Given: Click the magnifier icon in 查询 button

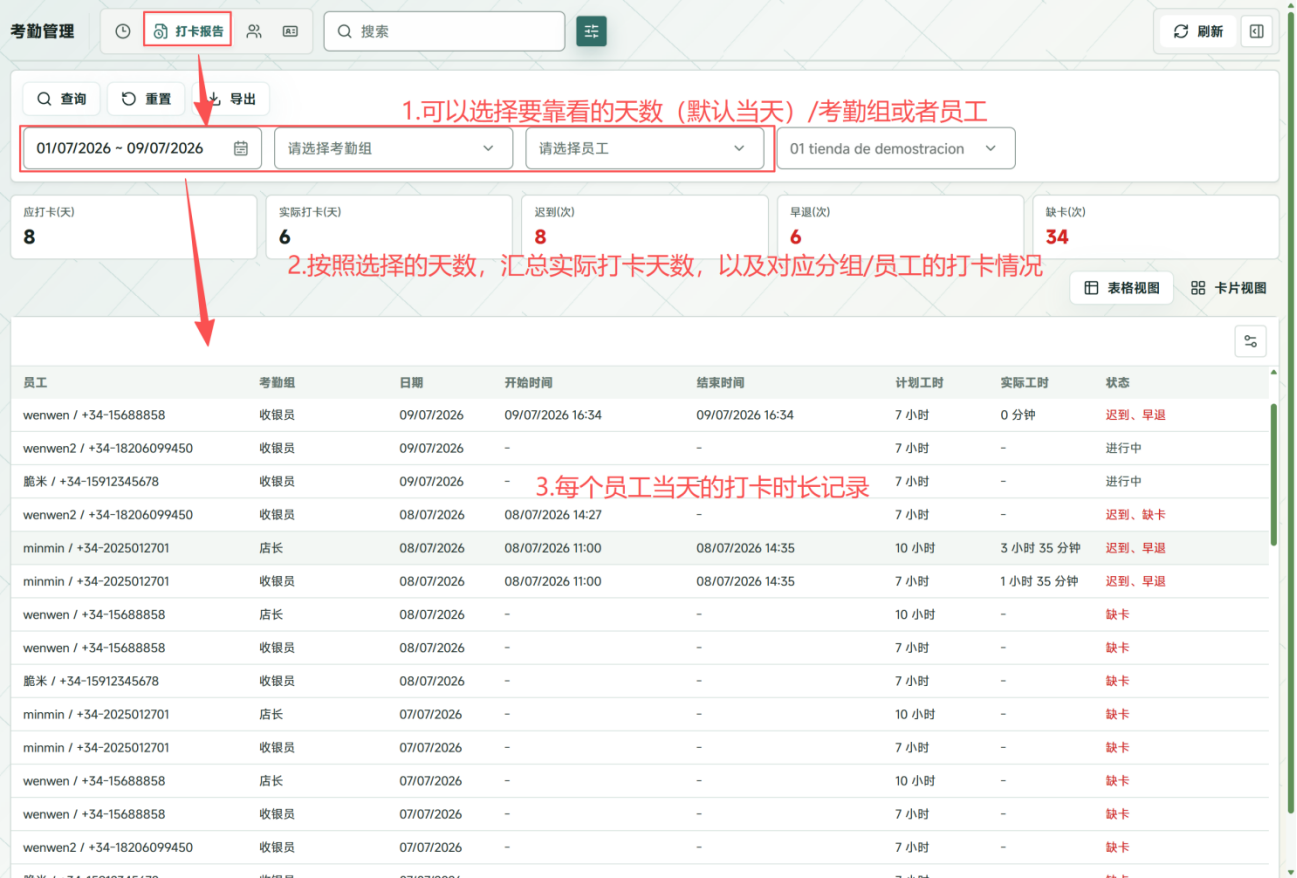Looking at the screenshot, I should 44,99.
